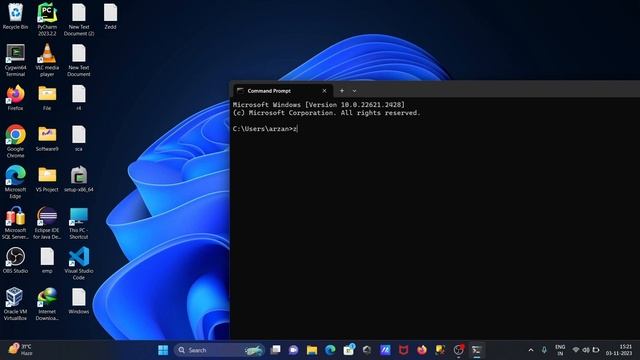The image size is (640, 360).
Task: Expand the terminal profile dropdown arrow
Action: coord(354,91)
